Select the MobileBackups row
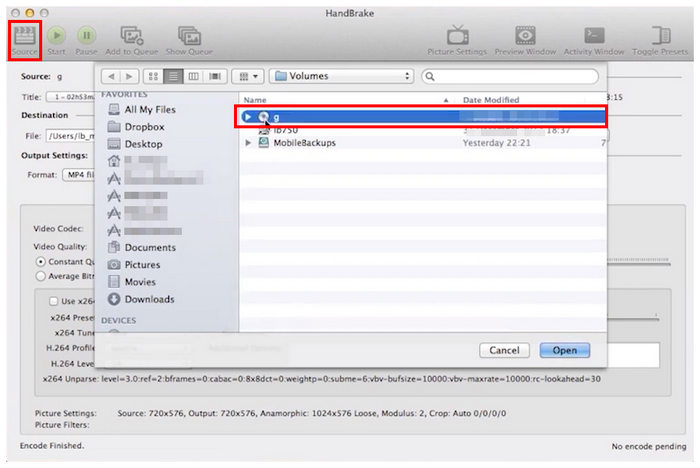The width and height of the screenshot is (700, 468). [423, 143]
